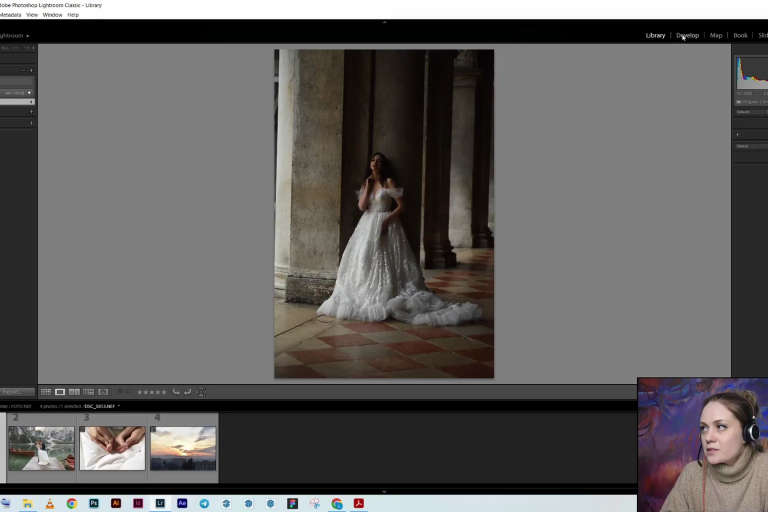This screenshot has width=768, height=512.
Task: Switch to the Map module
Action: [x=716, y=35]
